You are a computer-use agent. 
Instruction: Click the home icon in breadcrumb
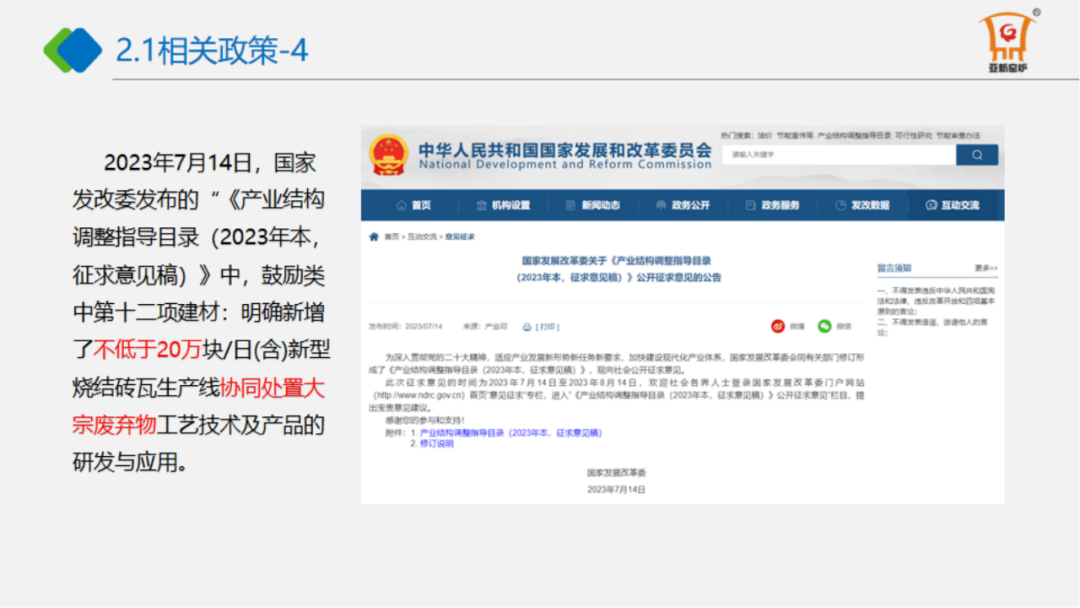click(x=374, y=237)
